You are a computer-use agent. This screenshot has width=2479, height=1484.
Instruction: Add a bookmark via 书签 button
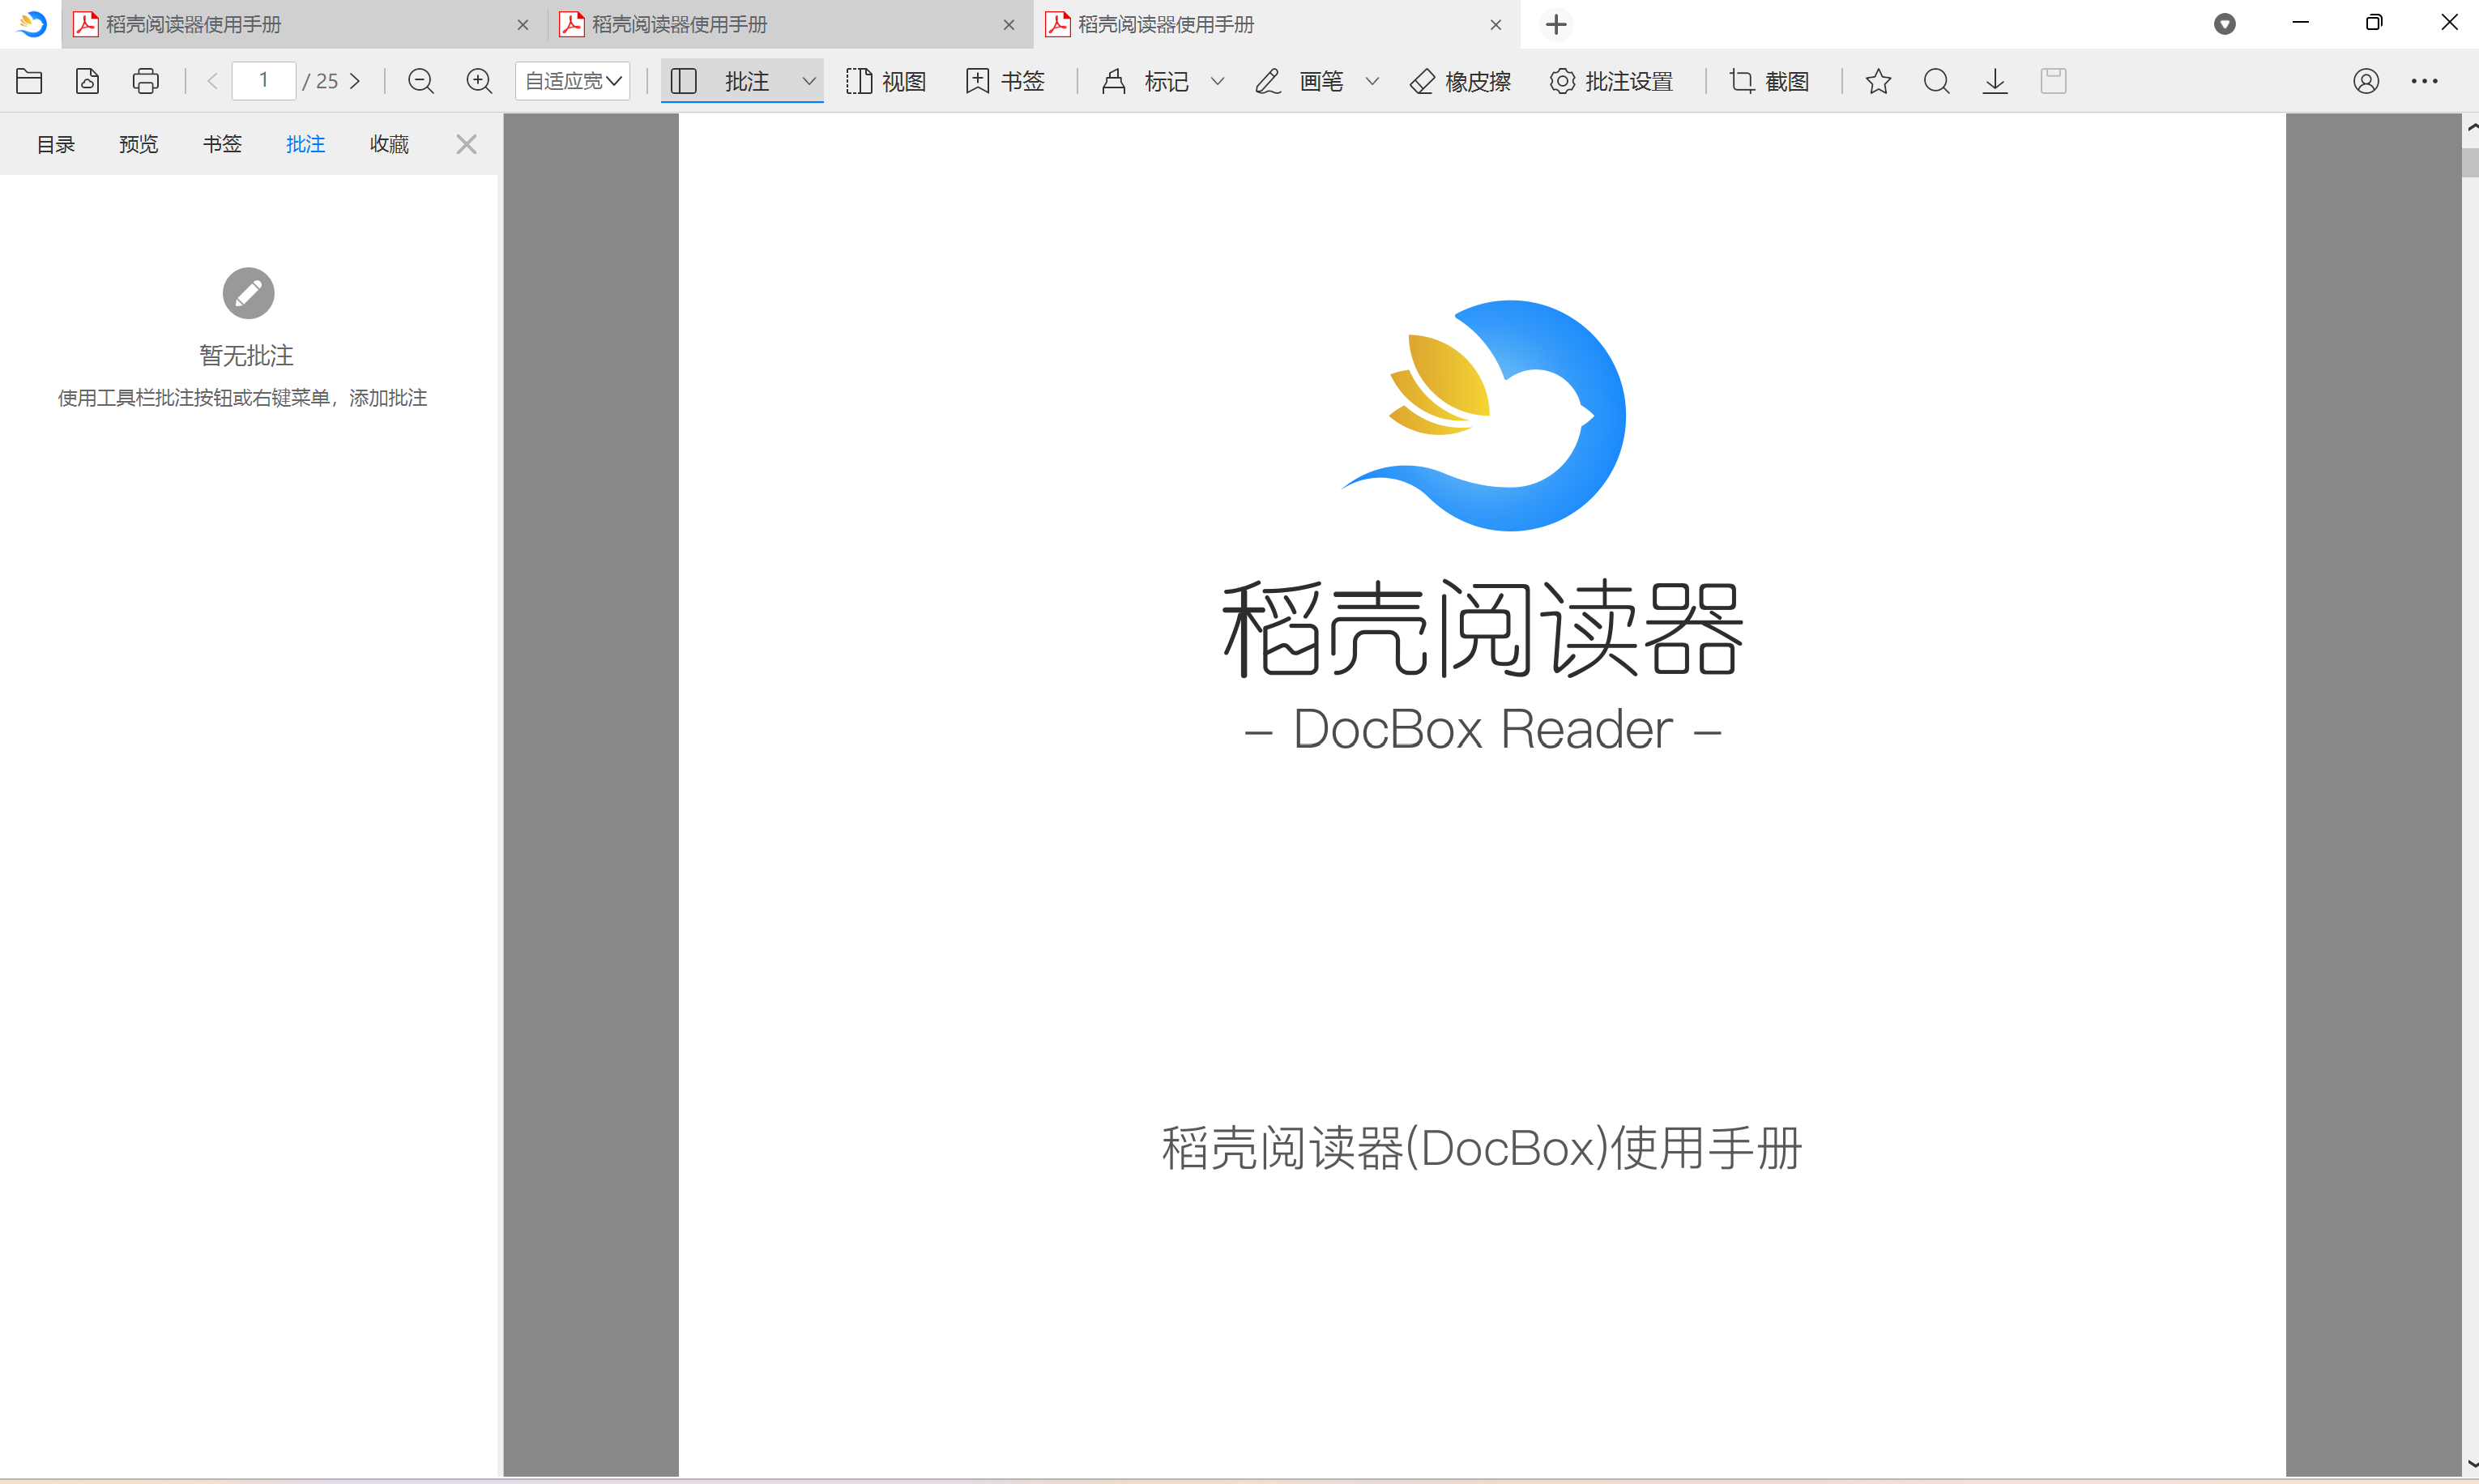click(1005, 81)
